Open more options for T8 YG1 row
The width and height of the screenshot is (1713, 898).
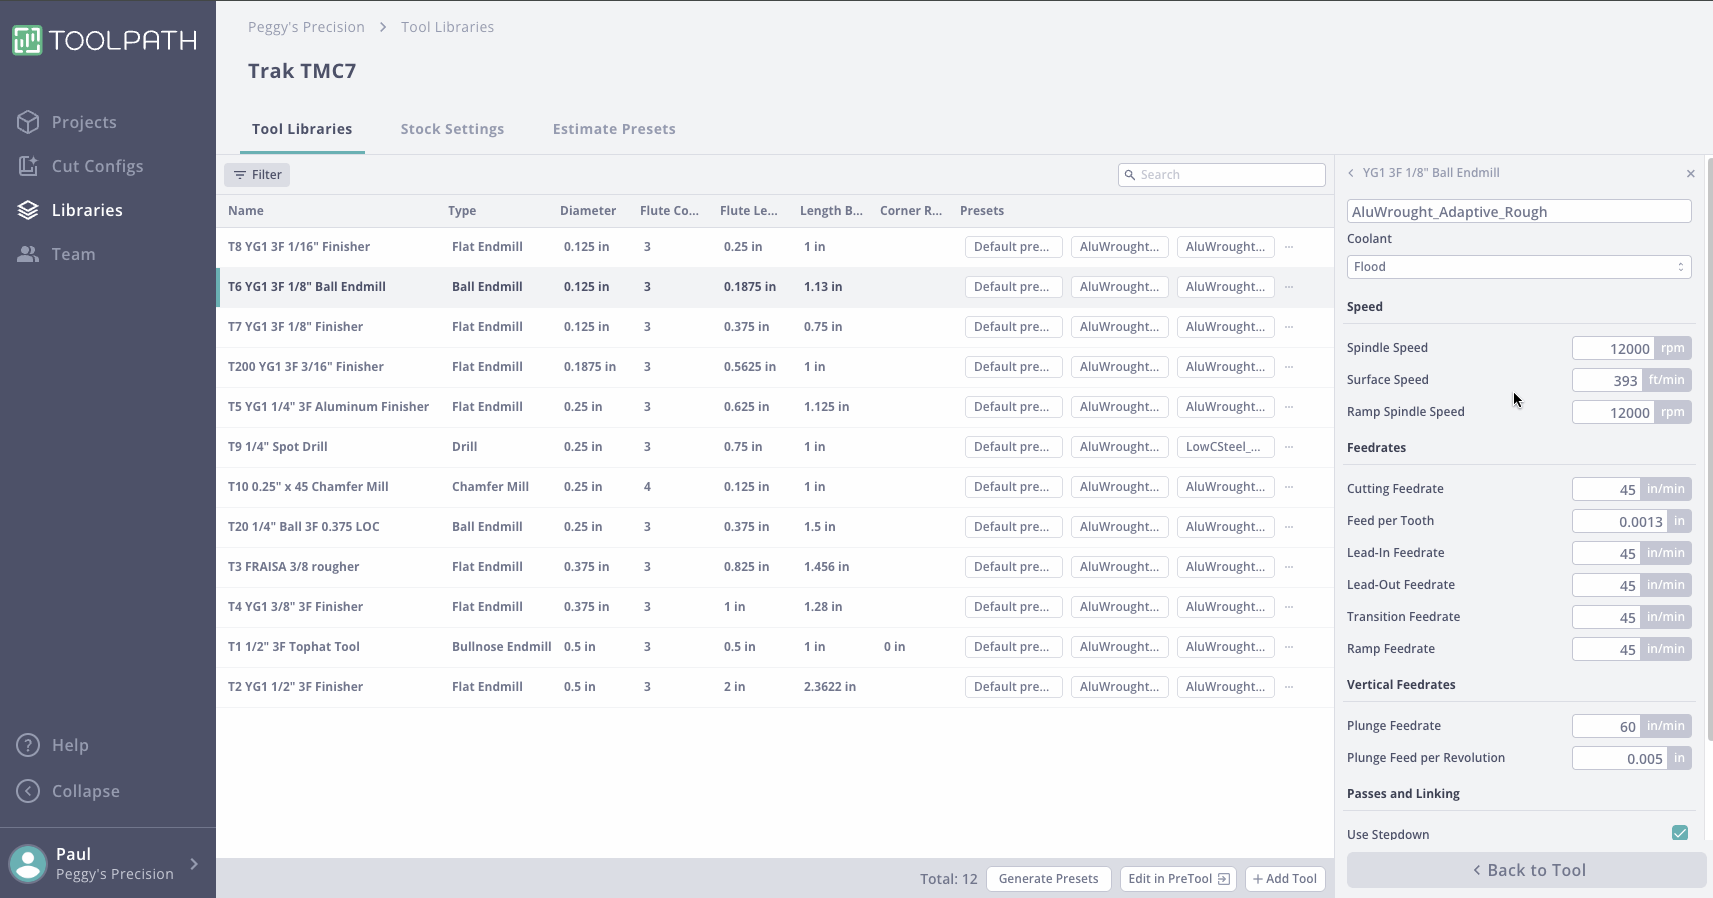pos(1289,247)
